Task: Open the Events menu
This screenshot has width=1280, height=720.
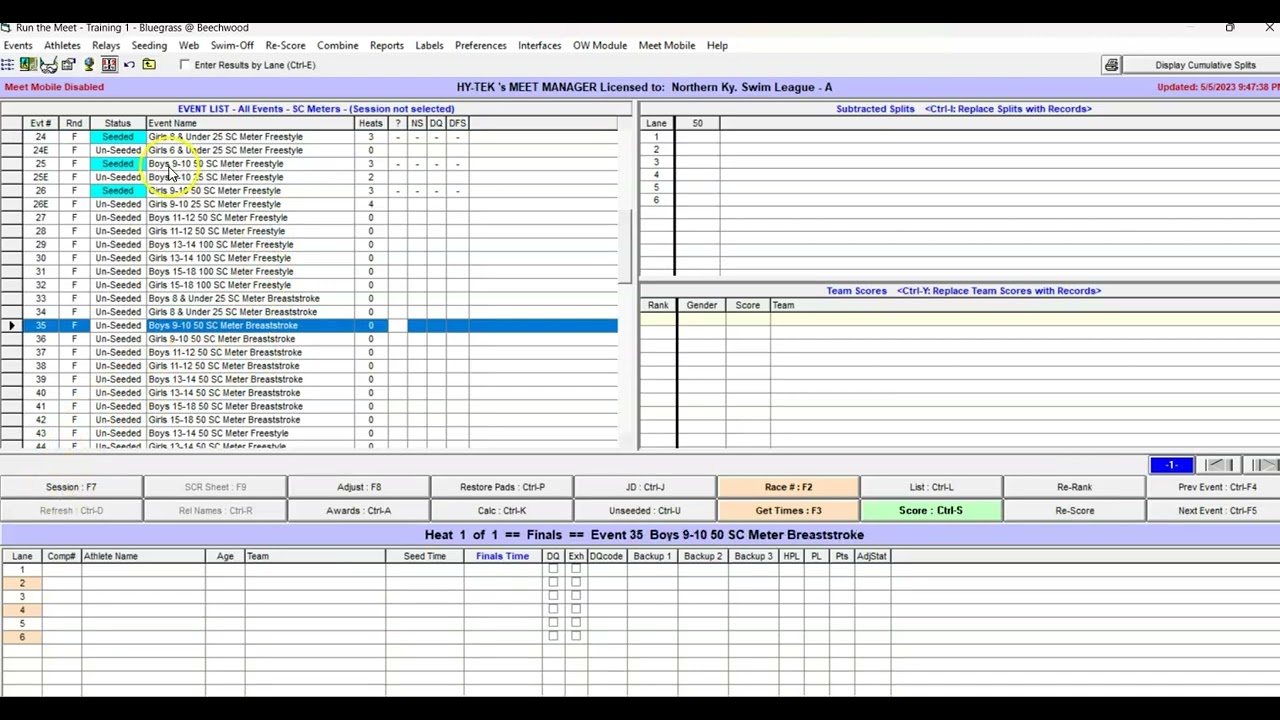Action: click(x=18, y=45)
